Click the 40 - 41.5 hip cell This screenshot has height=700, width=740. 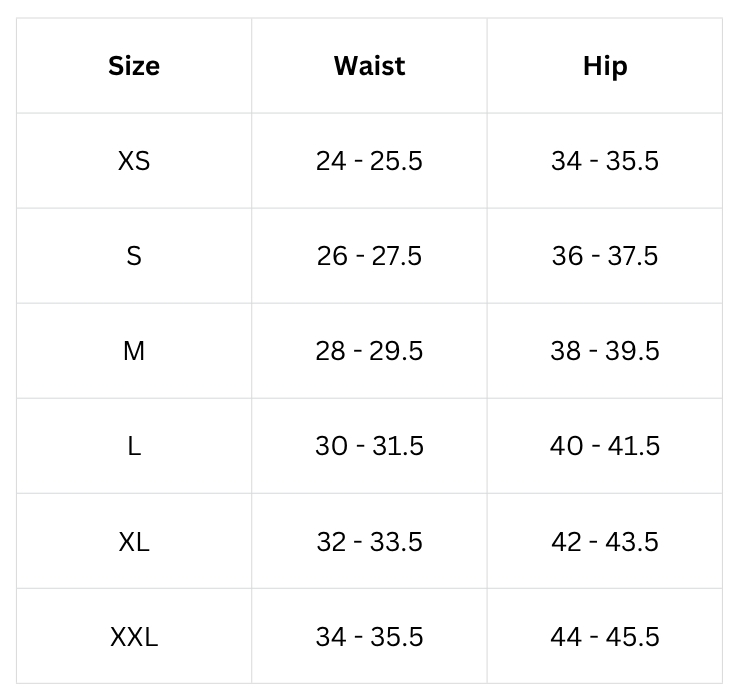(605, 446)
